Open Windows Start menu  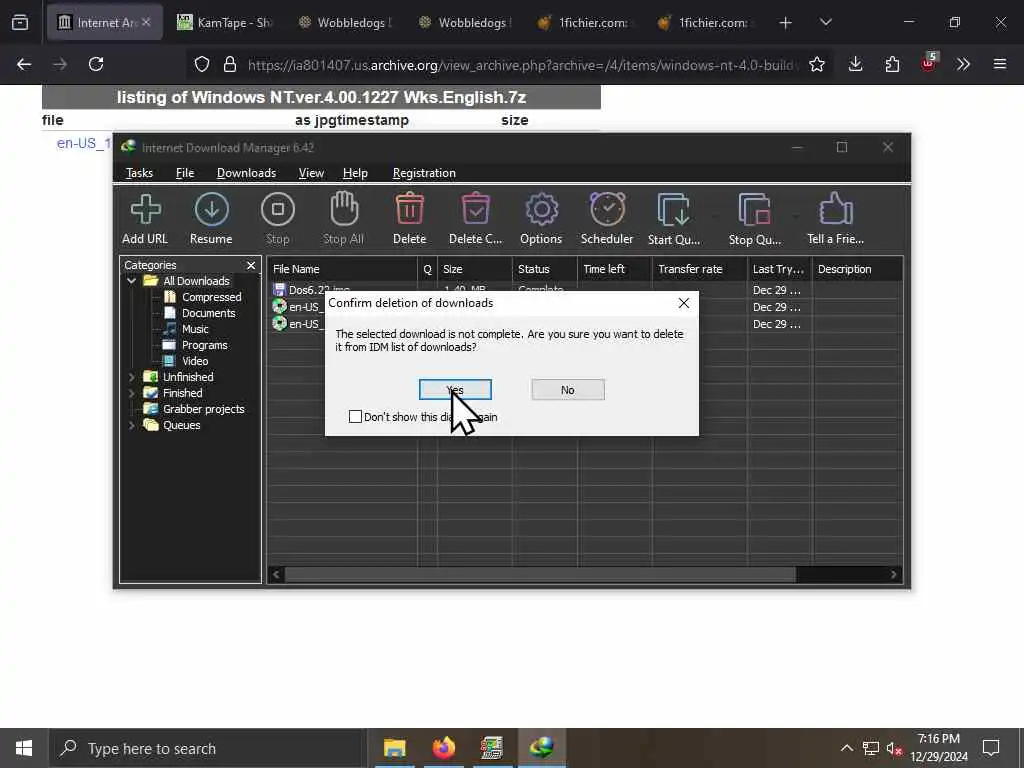[x=24, y=748]
